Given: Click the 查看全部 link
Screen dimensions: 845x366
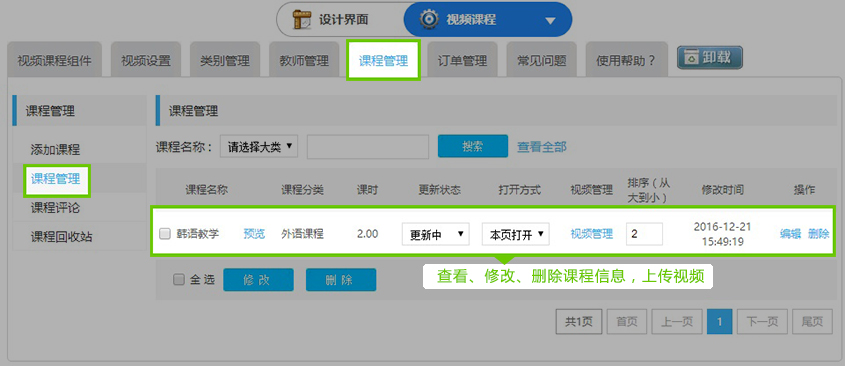Looking at the screenshot, I should tap(542, 147).
